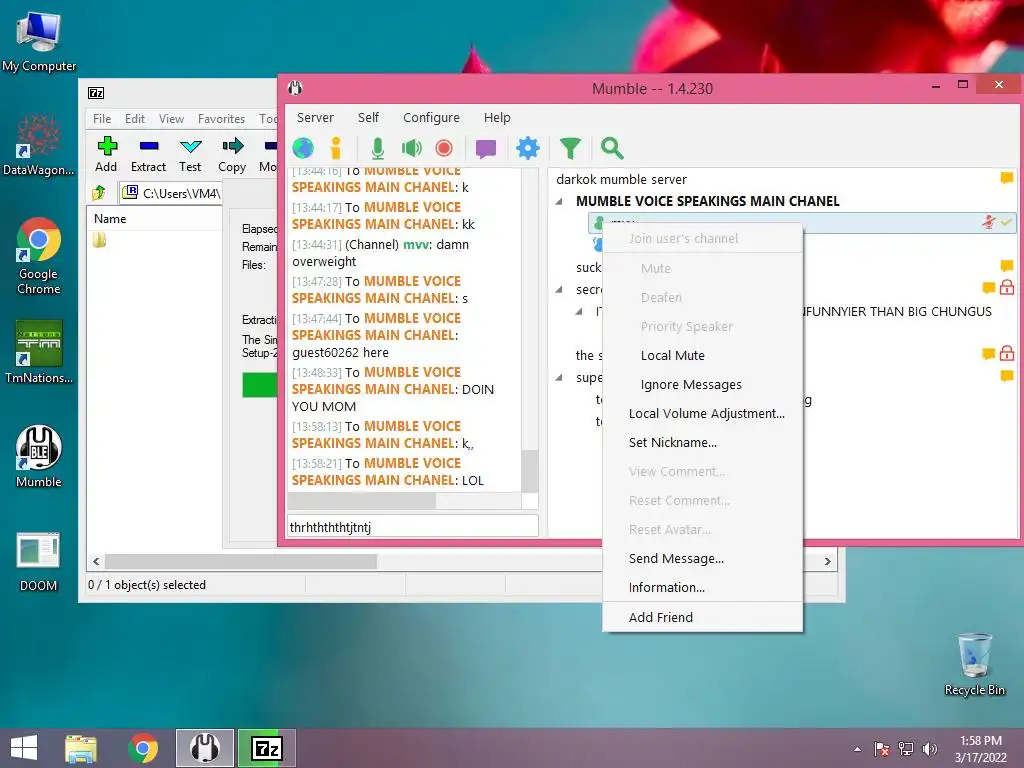Choose Local Volume Adjustment... entry
This screenshot has height=768, width=1024.
(702, 413)
